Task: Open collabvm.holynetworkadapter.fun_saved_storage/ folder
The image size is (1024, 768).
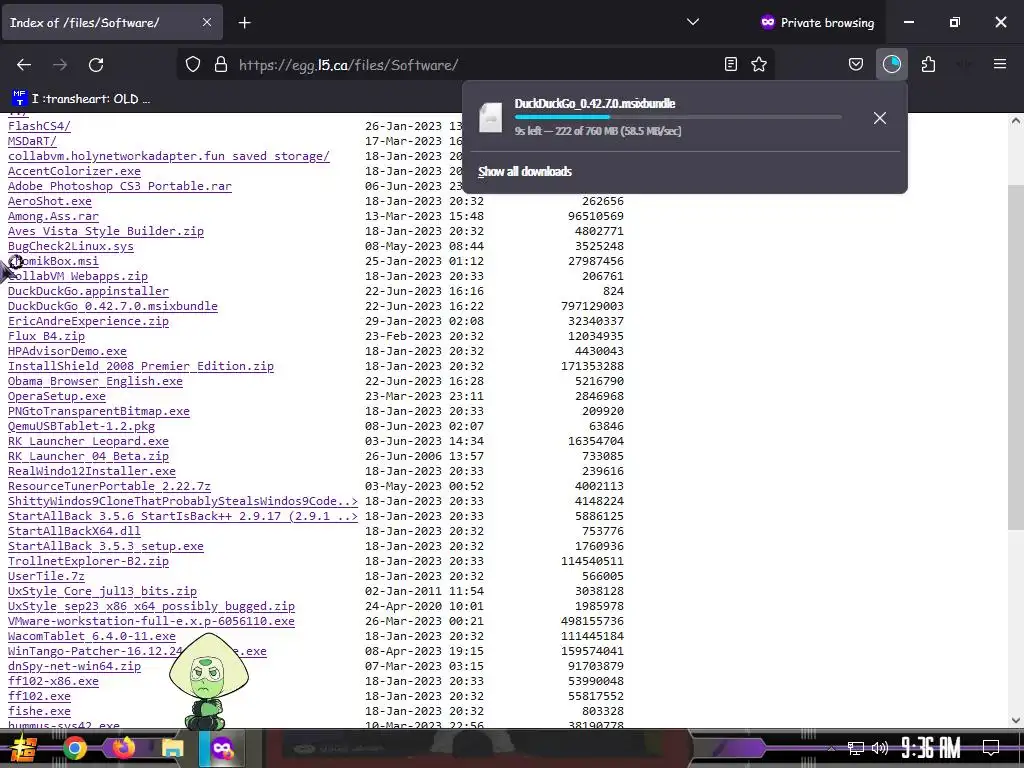Action: click(168, 156)
